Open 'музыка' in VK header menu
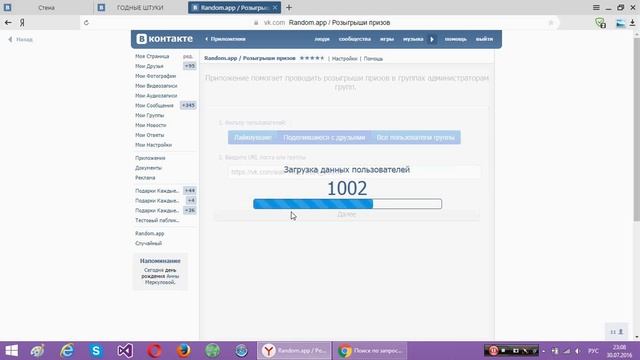 point(413,39)
